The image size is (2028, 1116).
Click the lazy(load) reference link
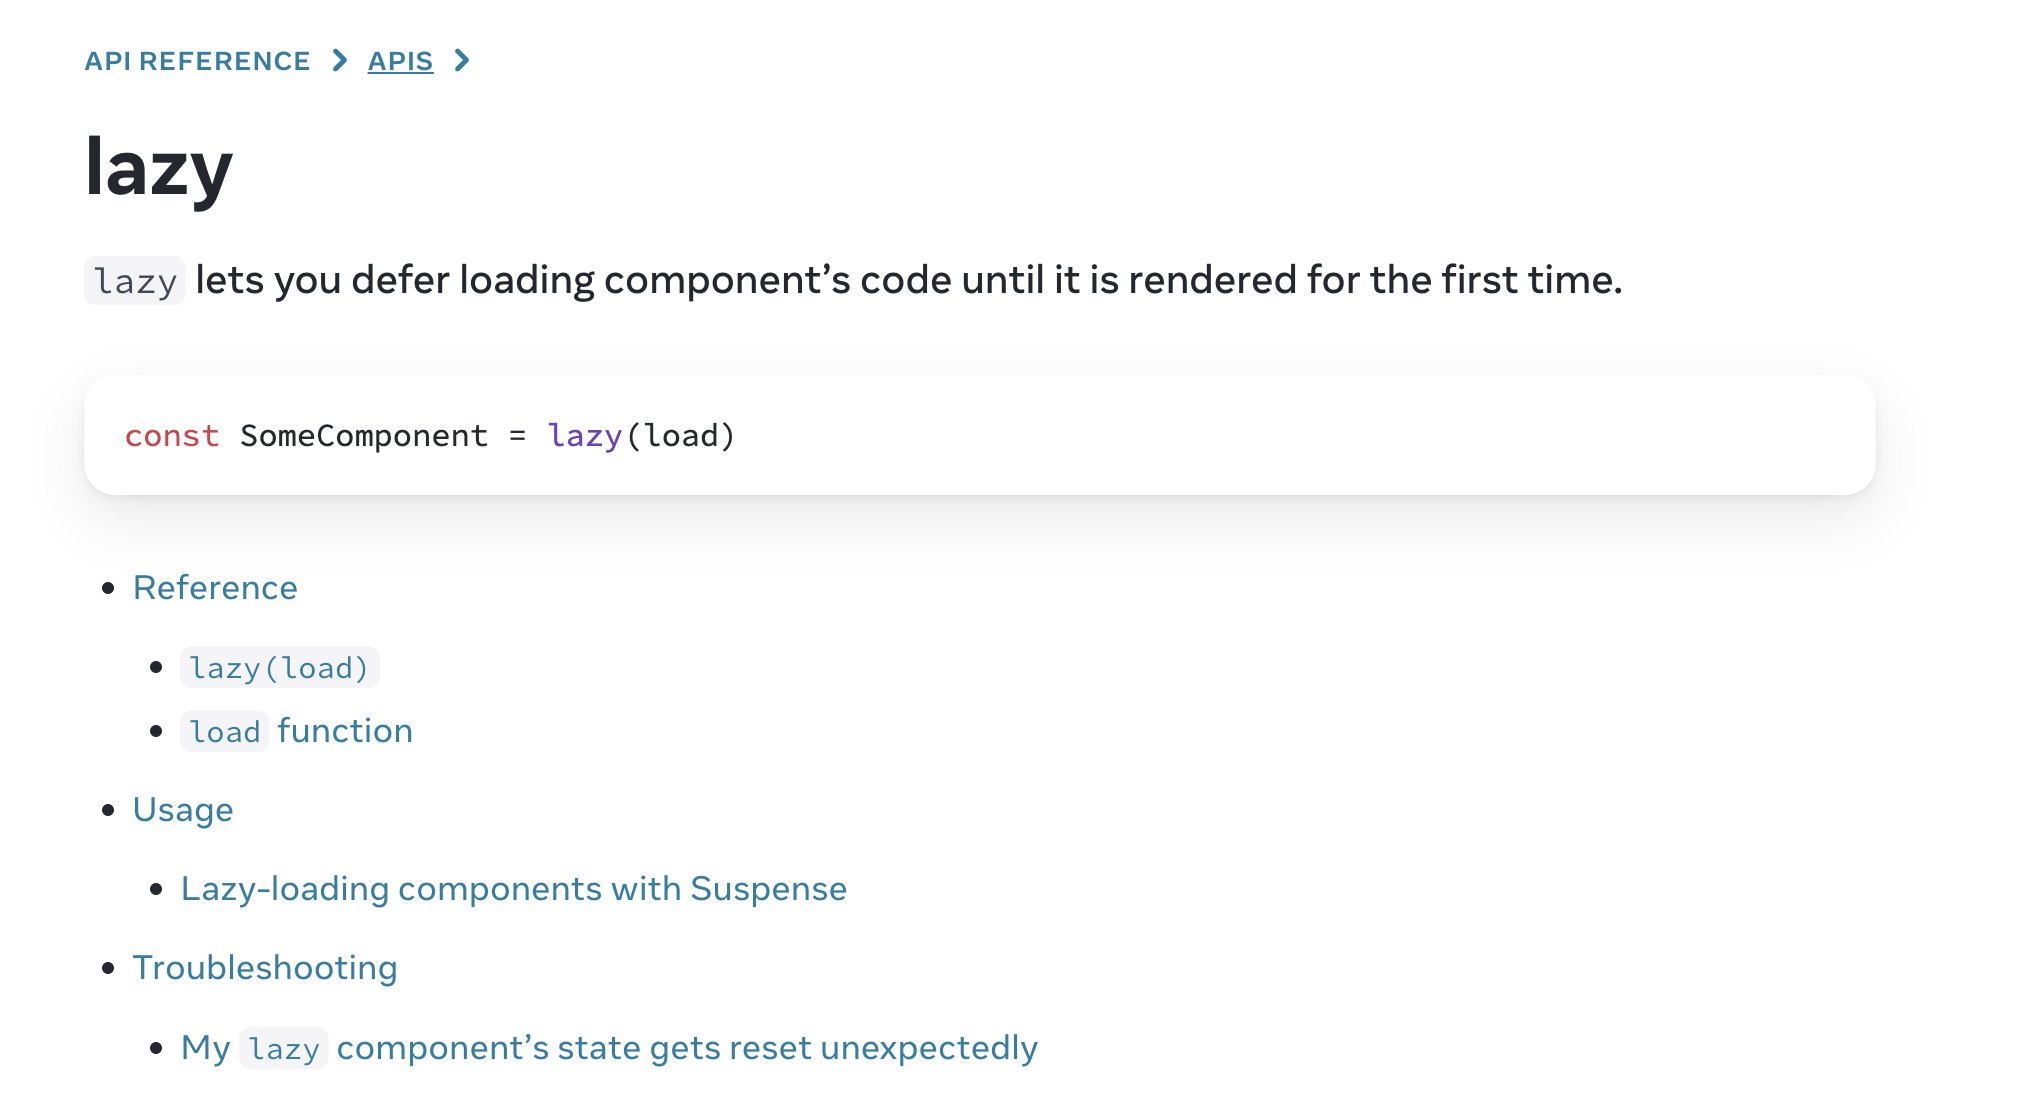click(x=279, y=667)
